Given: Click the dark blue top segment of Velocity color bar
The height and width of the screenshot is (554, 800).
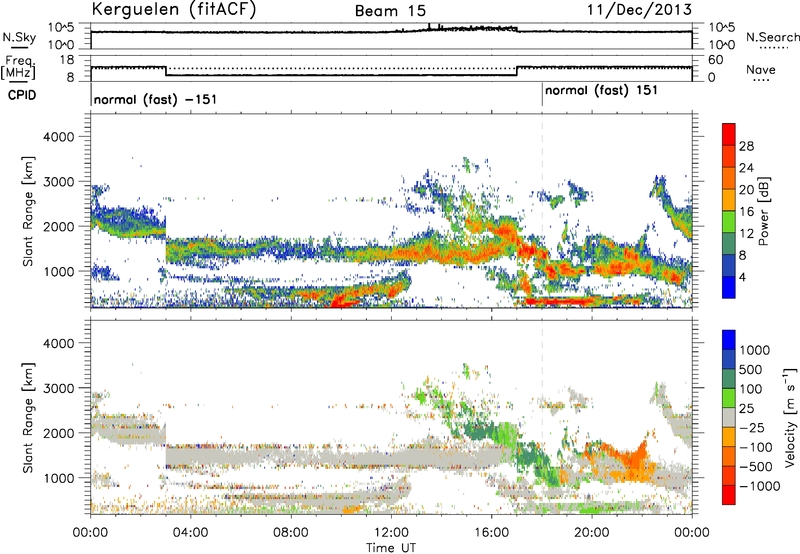Looking at the screenshot, I should pyautogui.click(x=729, y=340).
